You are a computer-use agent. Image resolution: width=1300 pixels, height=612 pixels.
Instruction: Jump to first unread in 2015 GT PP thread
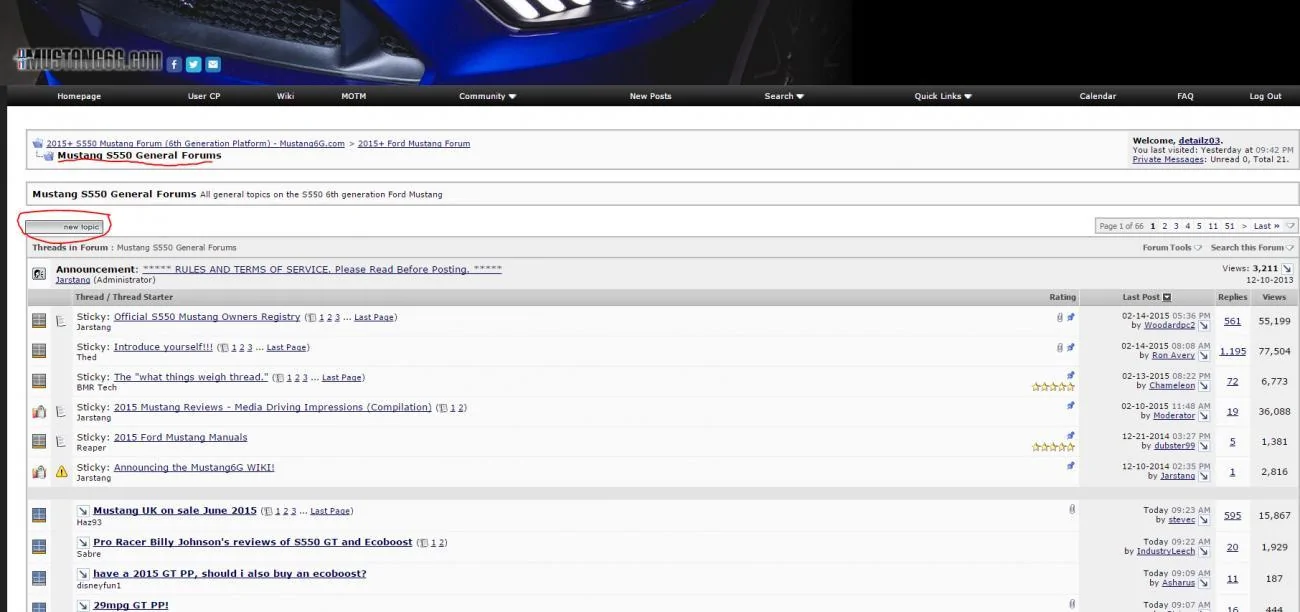(x=84, y=574)
